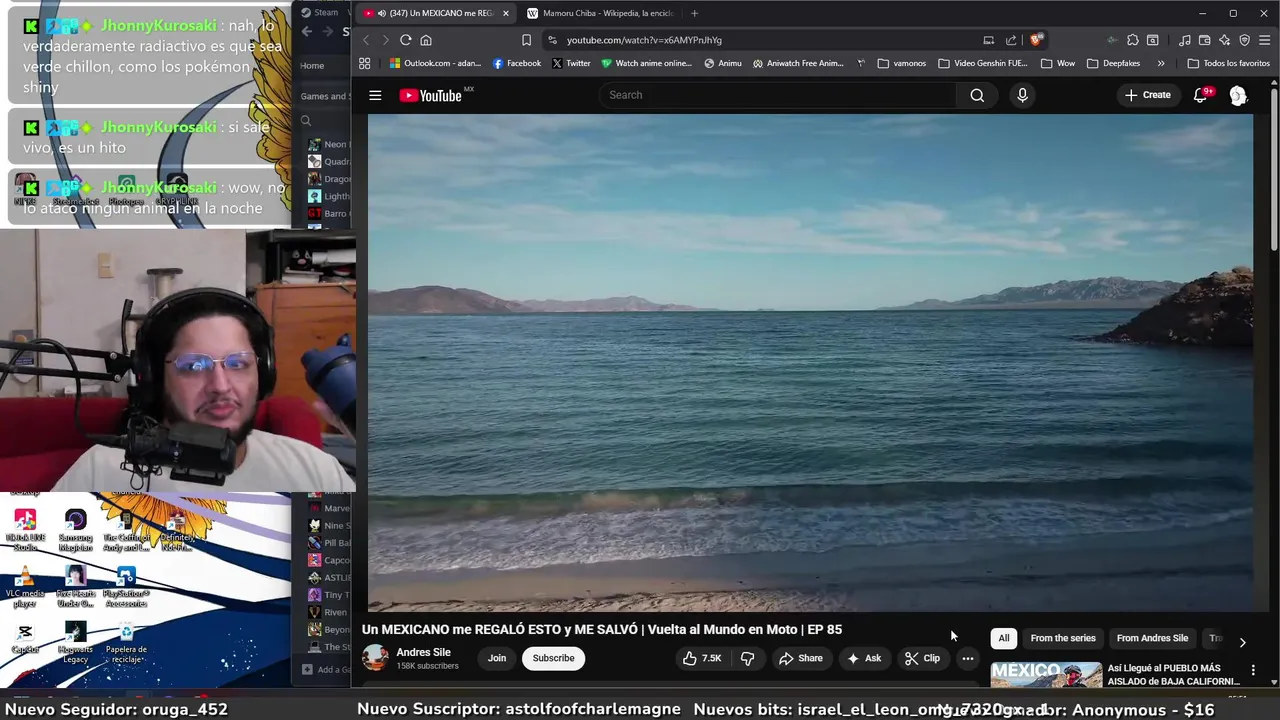The height and width of the screenshot is (720, 1280).
Task: Click the browser address bar URL
Action: click(644, 40)
